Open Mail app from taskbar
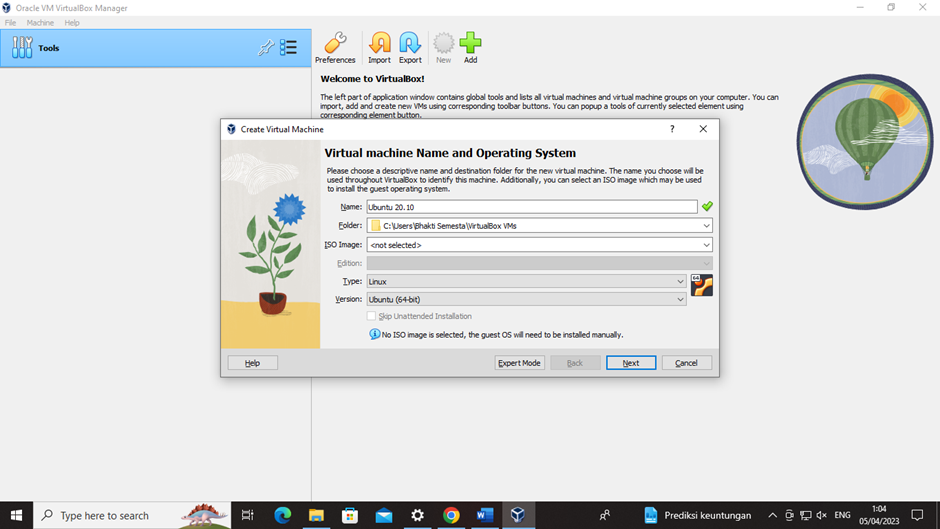 (x=384, y=515)
